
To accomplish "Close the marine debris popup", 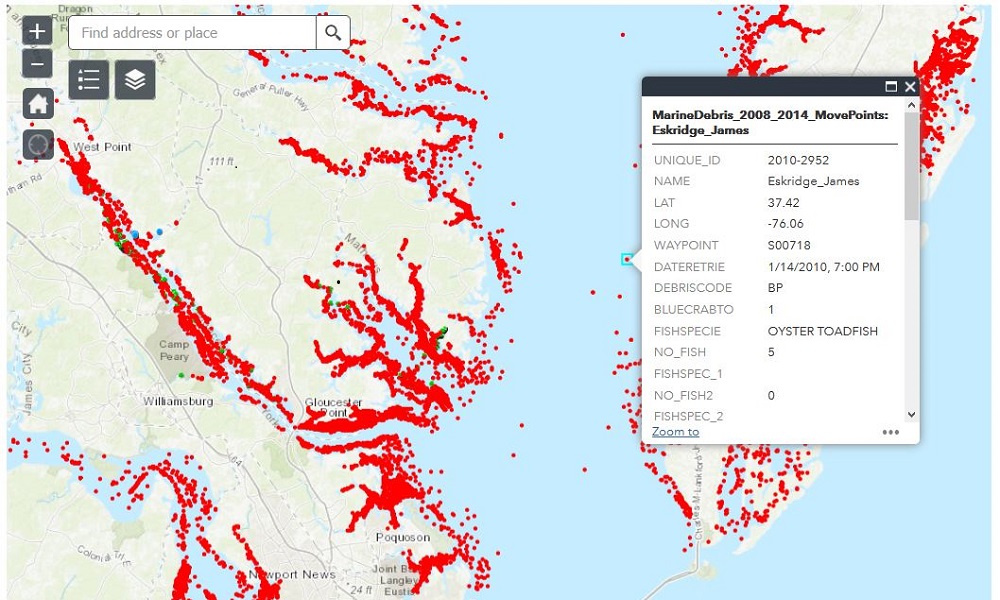I will point(910,88).
